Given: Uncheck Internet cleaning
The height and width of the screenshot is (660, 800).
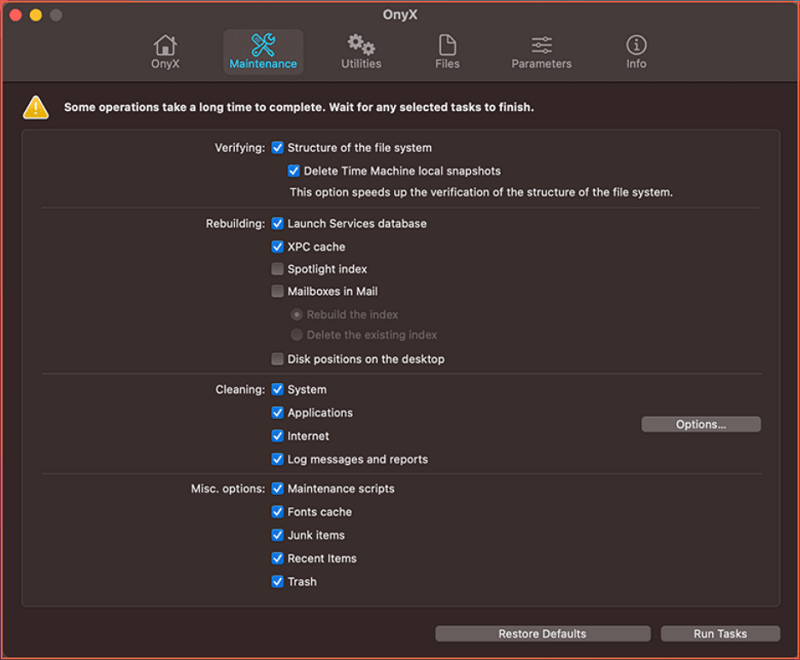Looking at the screenshot, I should pyautogui.click(x=278, y=436).
